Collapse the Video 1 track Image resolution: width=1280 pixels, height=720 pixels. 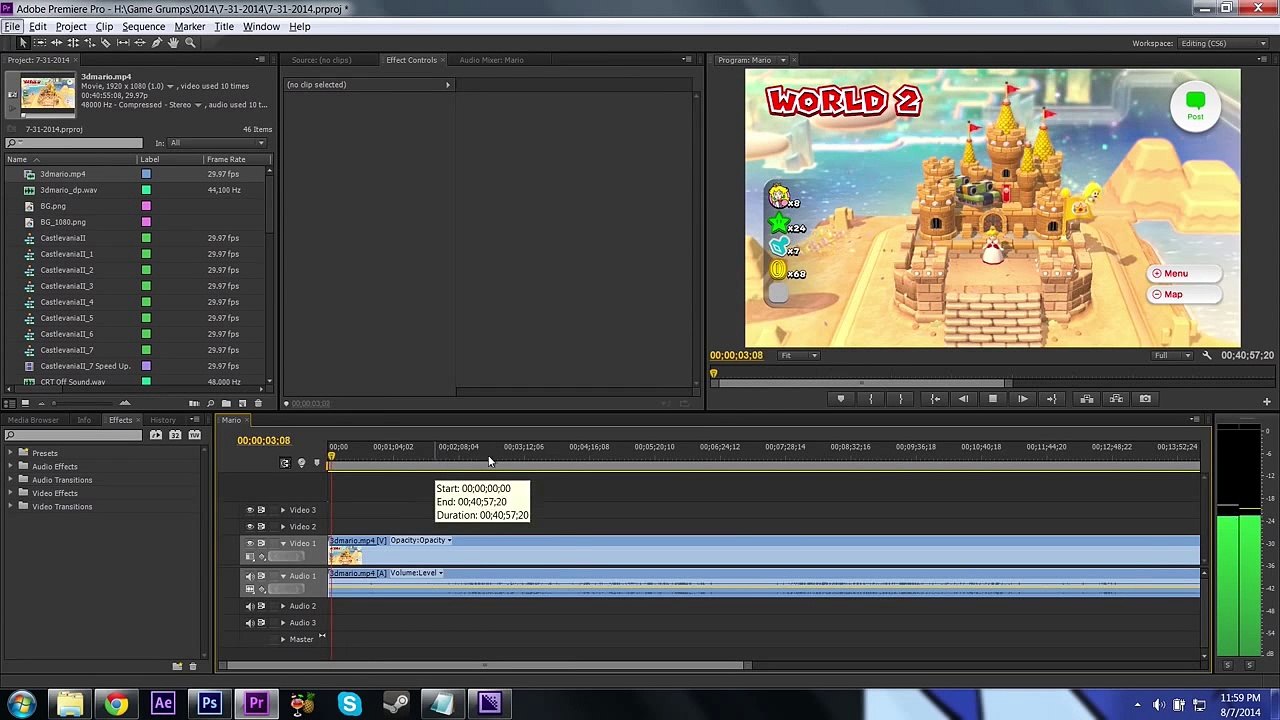pyautogui.click(x=283, y=543)
